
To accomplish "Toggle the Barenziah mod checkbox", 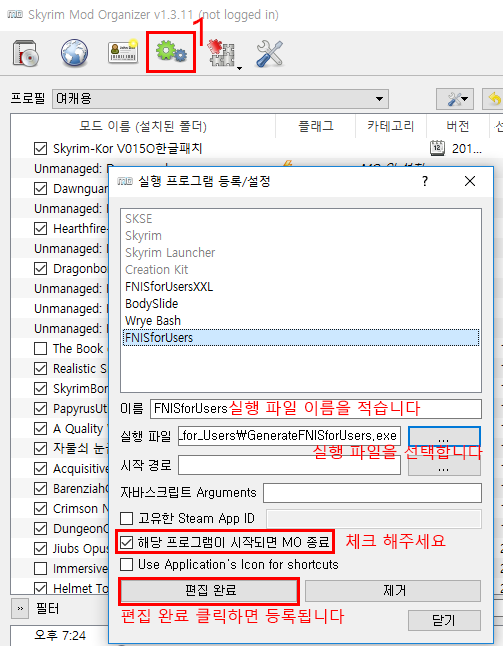I will click(40, 488).
